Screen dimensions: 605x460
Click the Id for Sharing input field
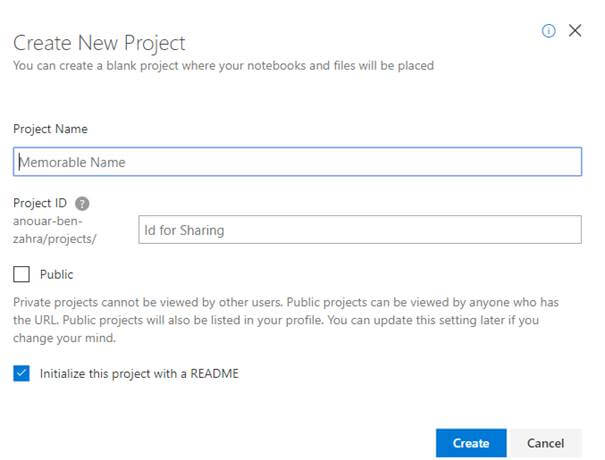tap(360, 230)
